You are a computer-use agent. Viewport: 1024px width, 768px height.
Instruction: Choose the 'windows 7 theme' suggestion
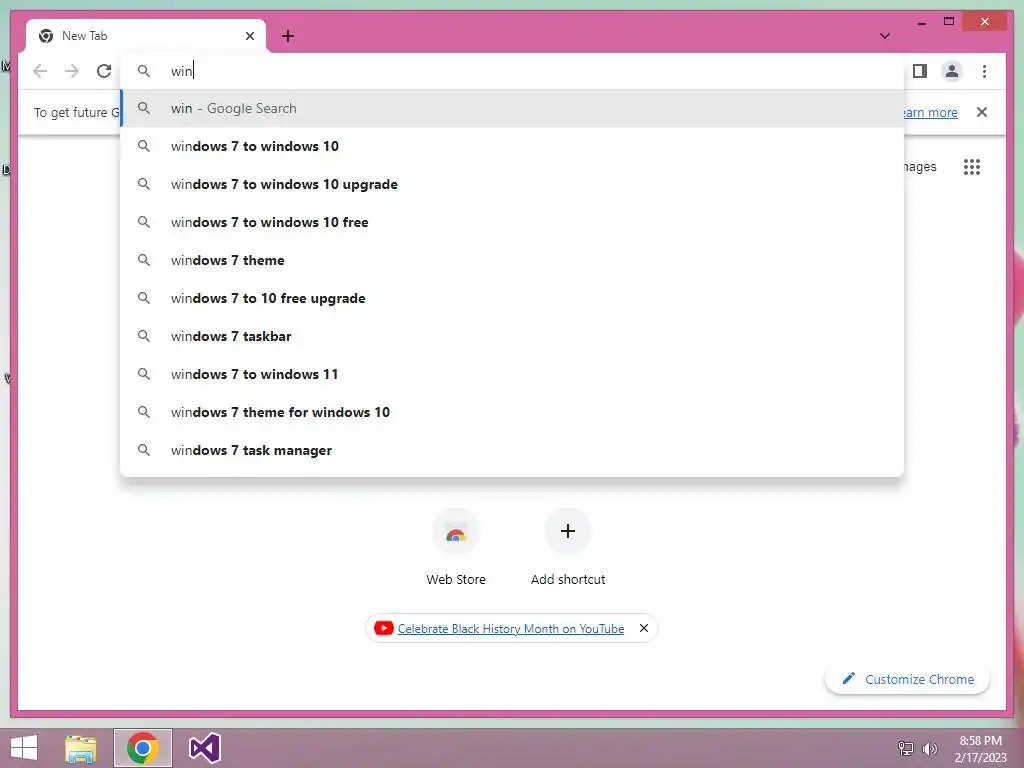point(513,260)
